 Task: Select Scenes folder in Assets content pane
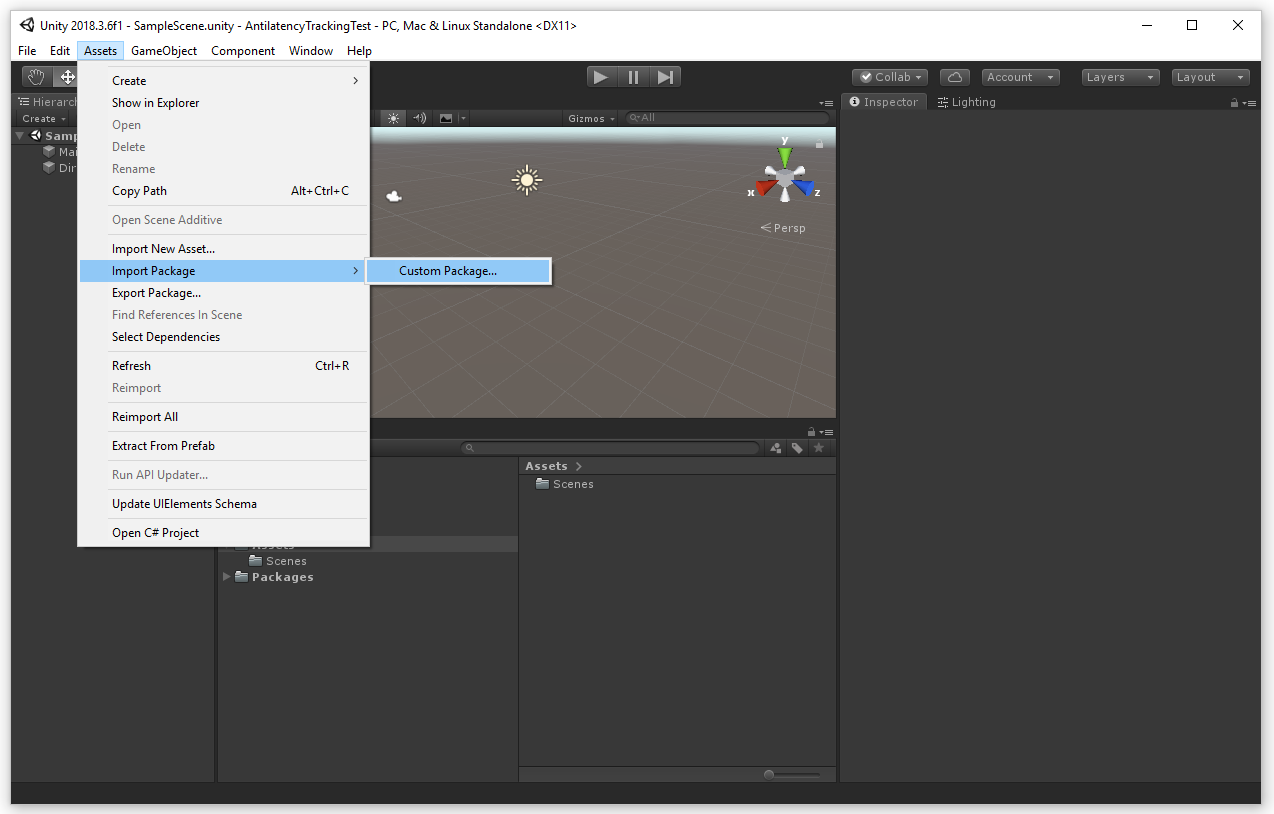(x=565, y=484)
